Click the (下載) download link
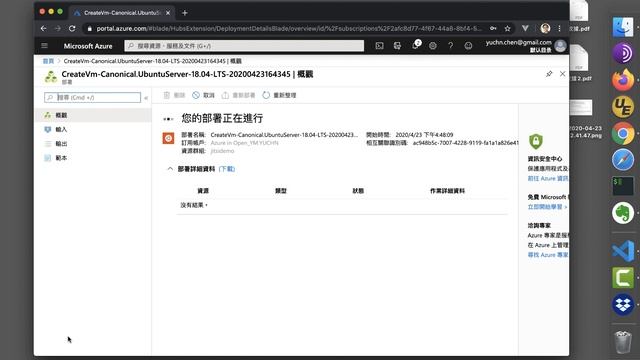The image size is (640, 360). (227, 169)
